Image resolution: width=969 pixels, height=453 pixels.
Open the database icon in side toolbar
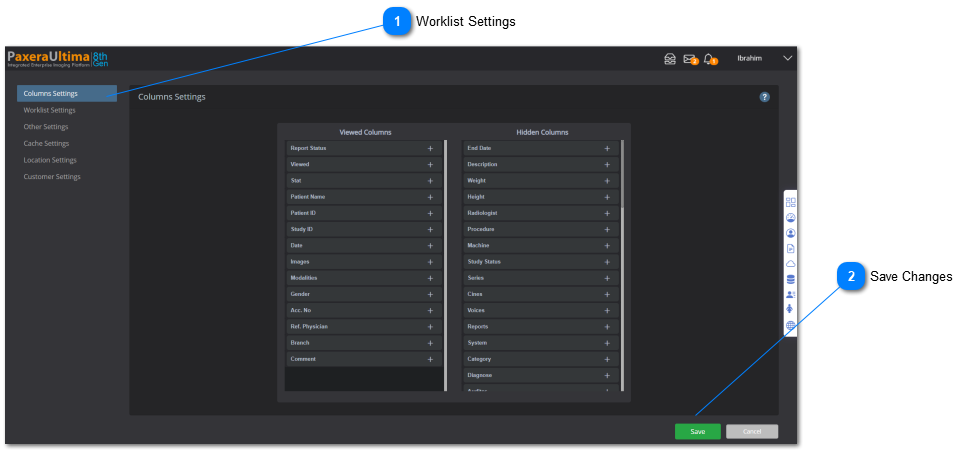(x=790, y=279)
